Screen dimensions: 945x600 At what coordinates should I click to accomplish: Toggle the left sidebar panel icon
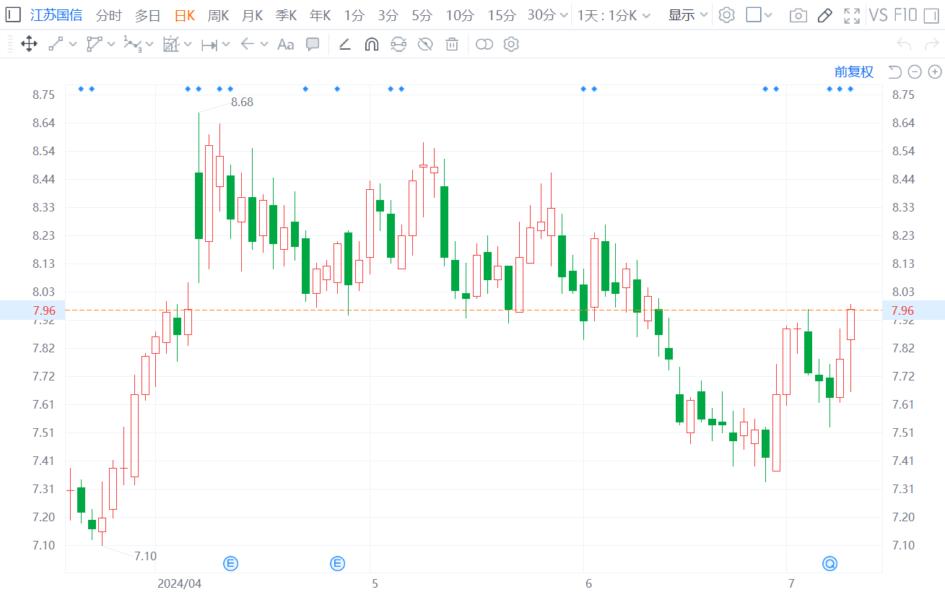tap(13, 14)
